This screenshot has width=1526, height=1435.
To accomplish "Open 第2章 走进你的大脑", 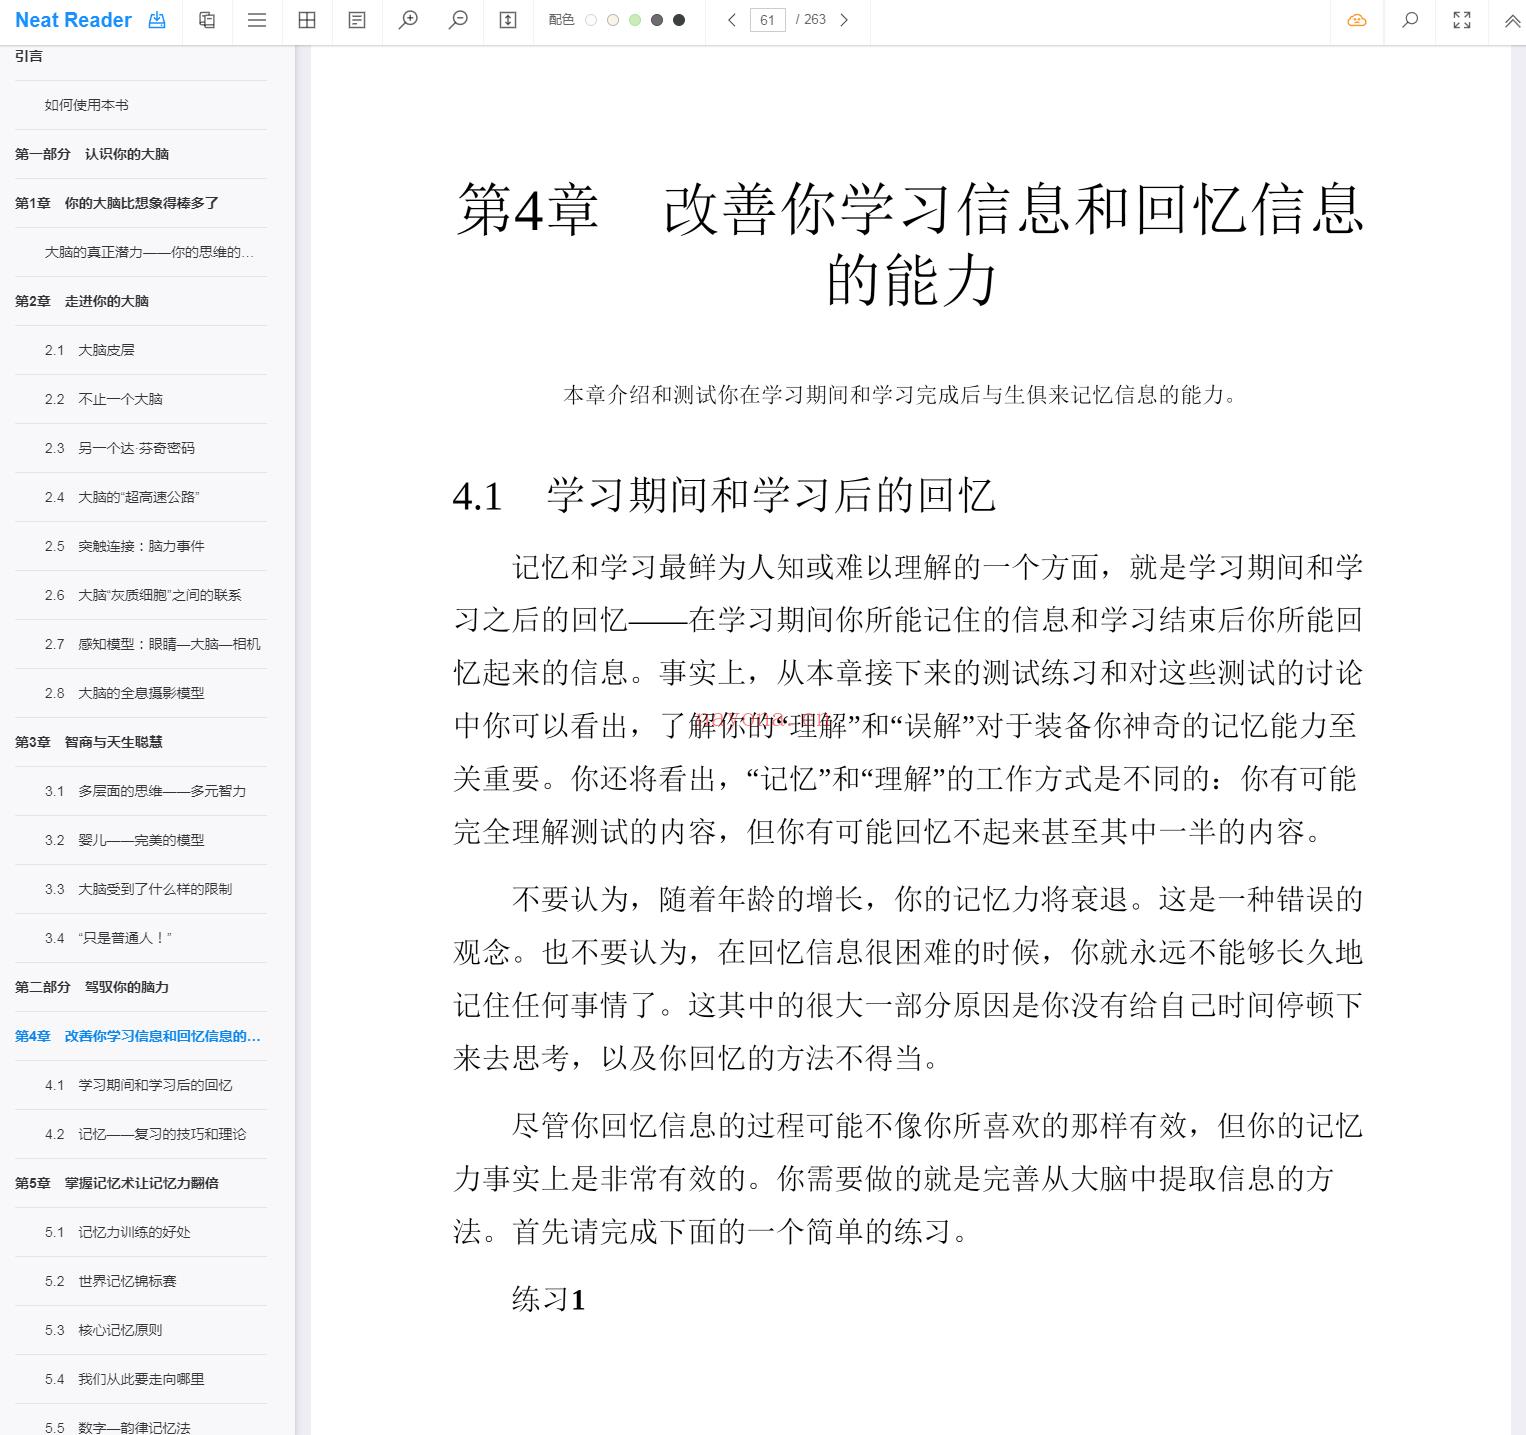I will pos(82,301).
